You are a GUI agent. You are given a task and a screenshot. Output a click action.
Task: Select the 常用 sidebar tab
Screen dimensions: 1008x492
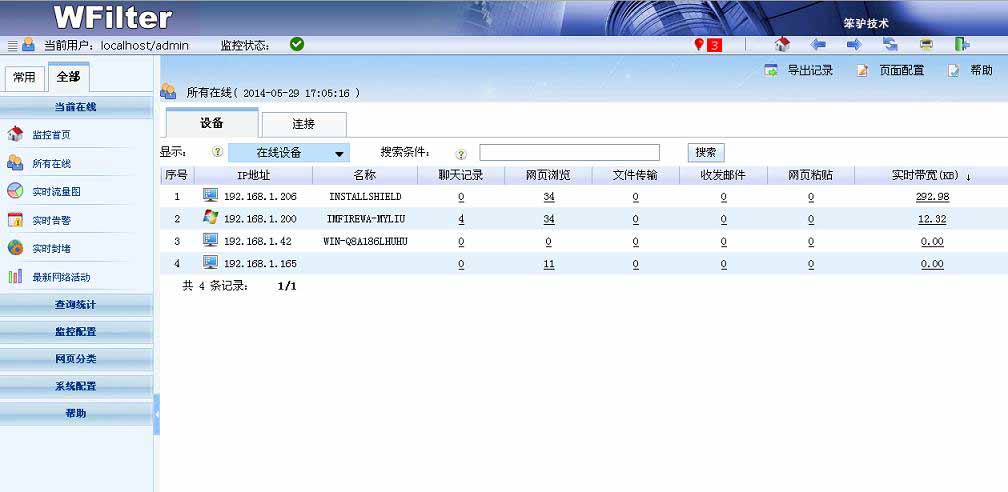click(24, 77)
